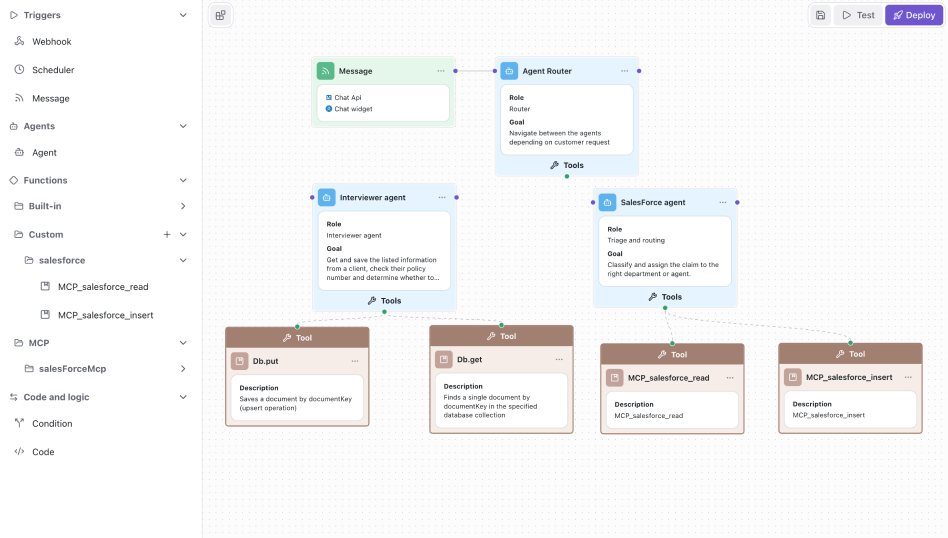Collapse the Code and logic section

click(x=183, y=397)
